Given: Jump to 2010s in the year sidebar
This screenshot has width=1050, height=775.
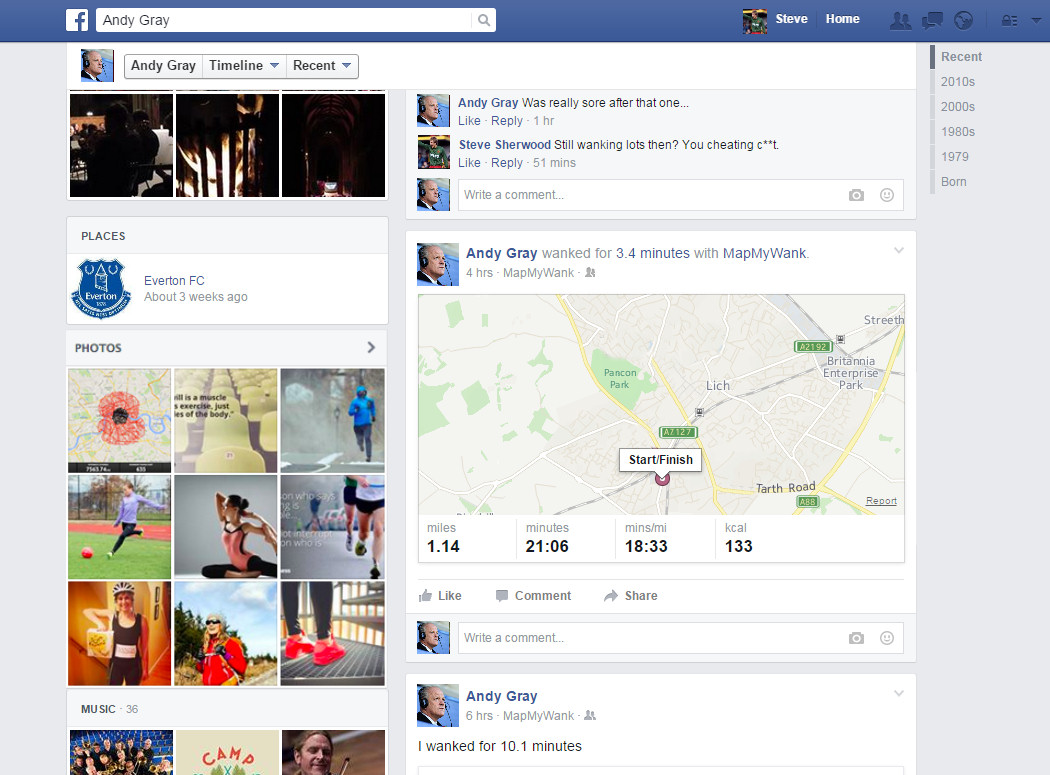Looking at the screenshot, I should [x=958, y=82].
